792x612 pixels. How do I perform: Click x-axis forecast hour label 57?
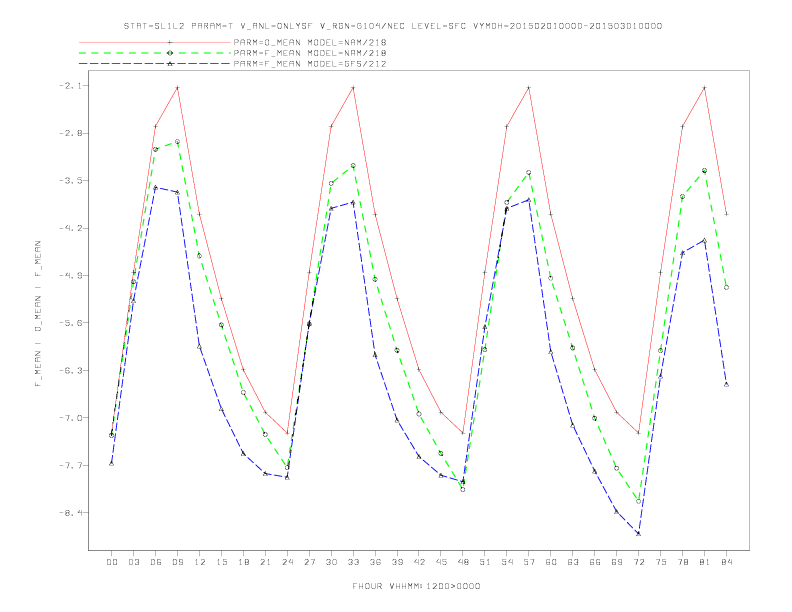[529, 562]
